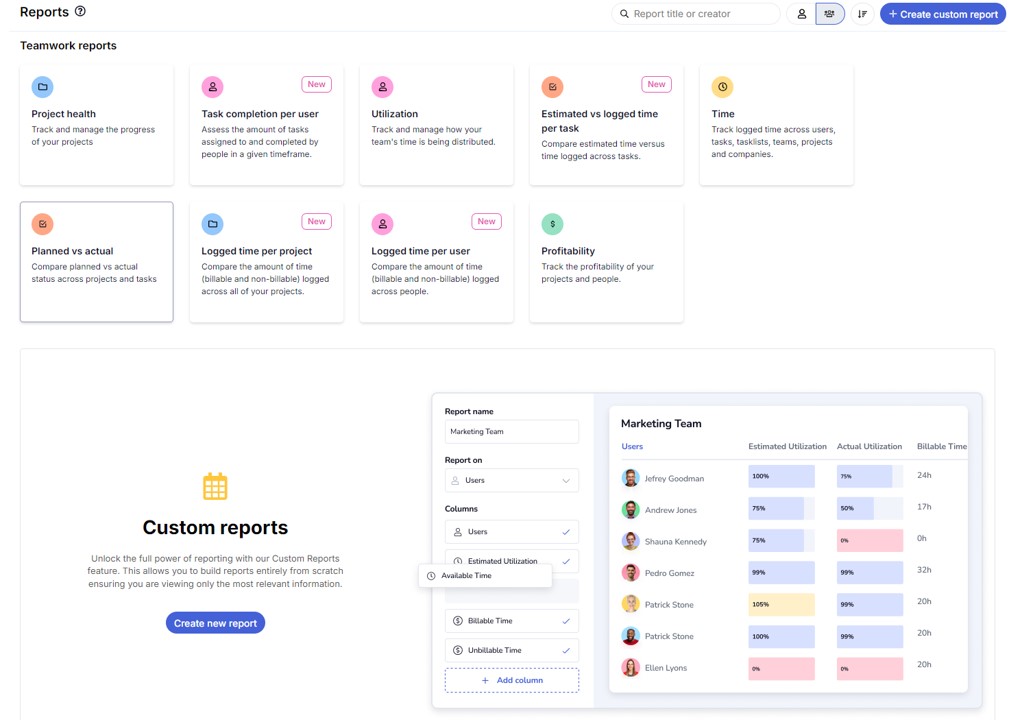1022x720 pixels.
Task: Open the Logged time per project card
Action: click(266, 262)
